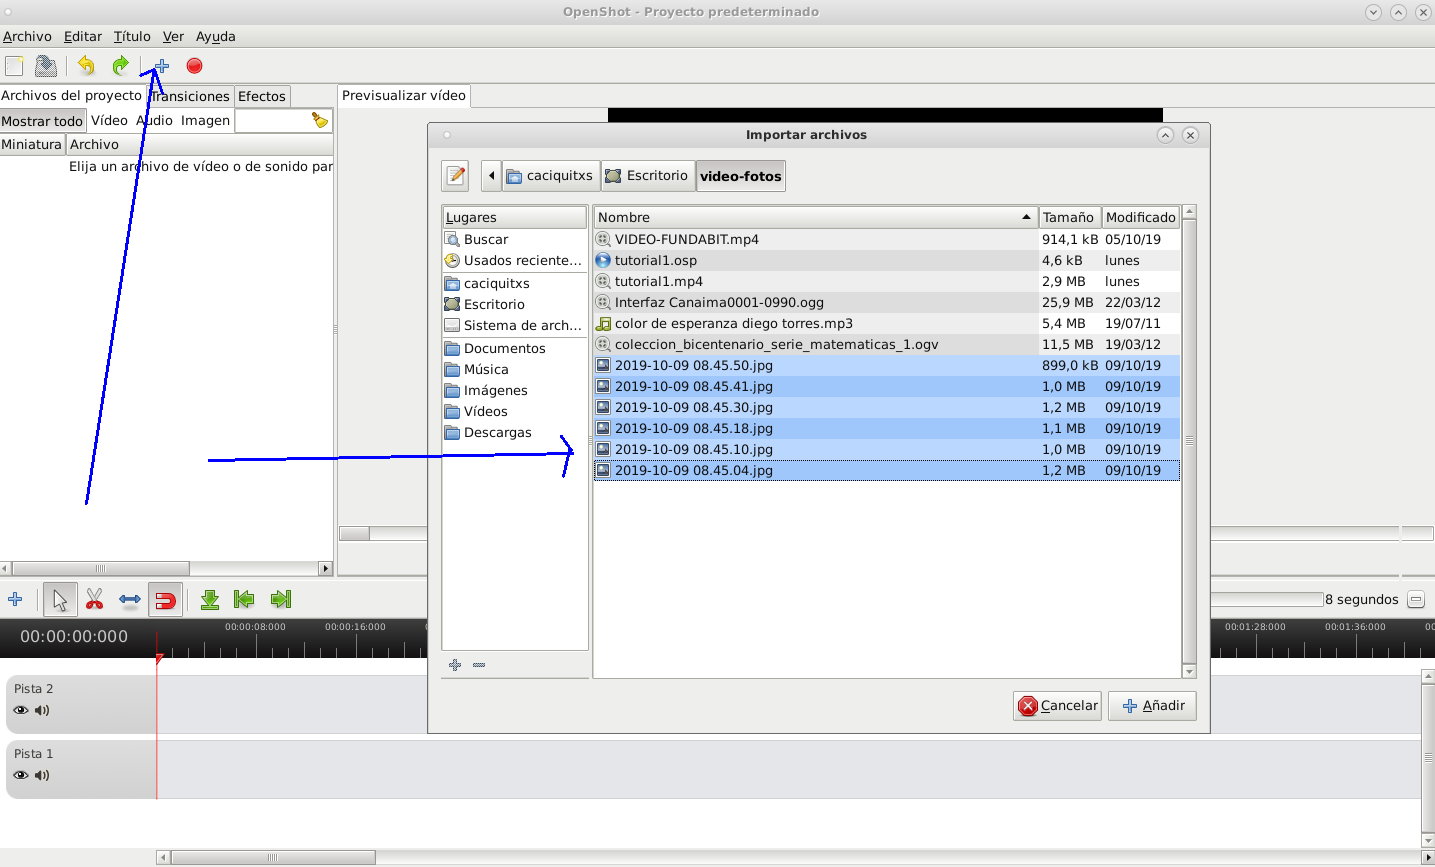Filter project files by Vídeo
Screen dimensions: 1435x867
click(x=109, y=121)
